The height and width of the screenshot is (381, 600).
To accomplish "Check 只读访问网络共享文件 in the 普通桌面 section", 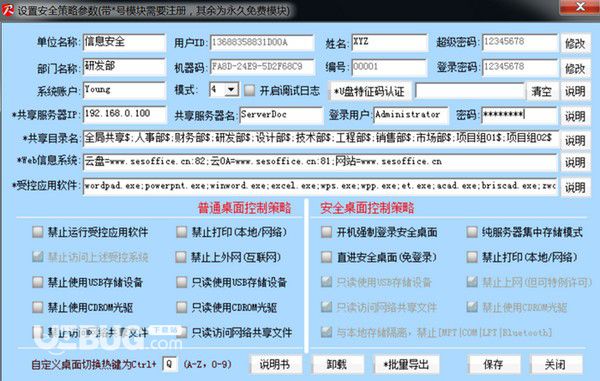I will point(182,332).
